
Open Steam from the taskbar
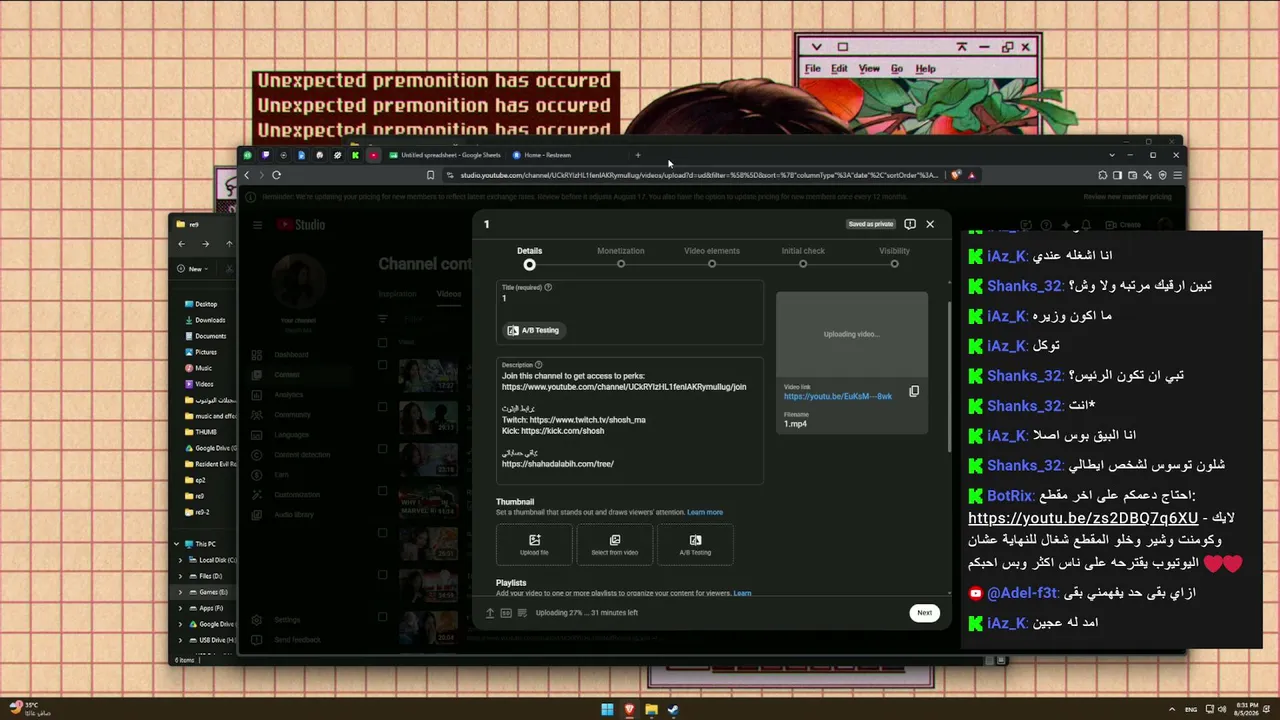tap(673, 710)
